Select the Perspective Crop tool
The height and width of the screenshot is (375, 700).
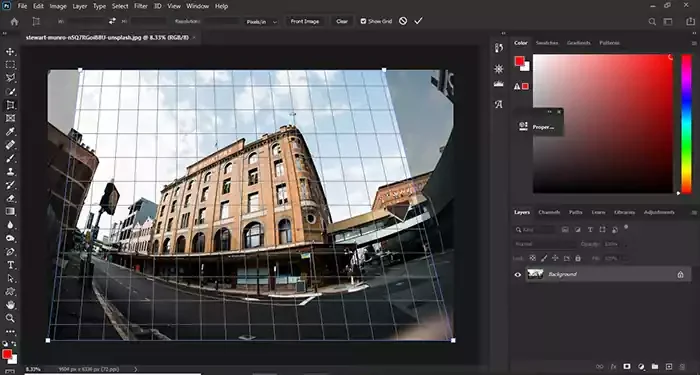[10, 105]
